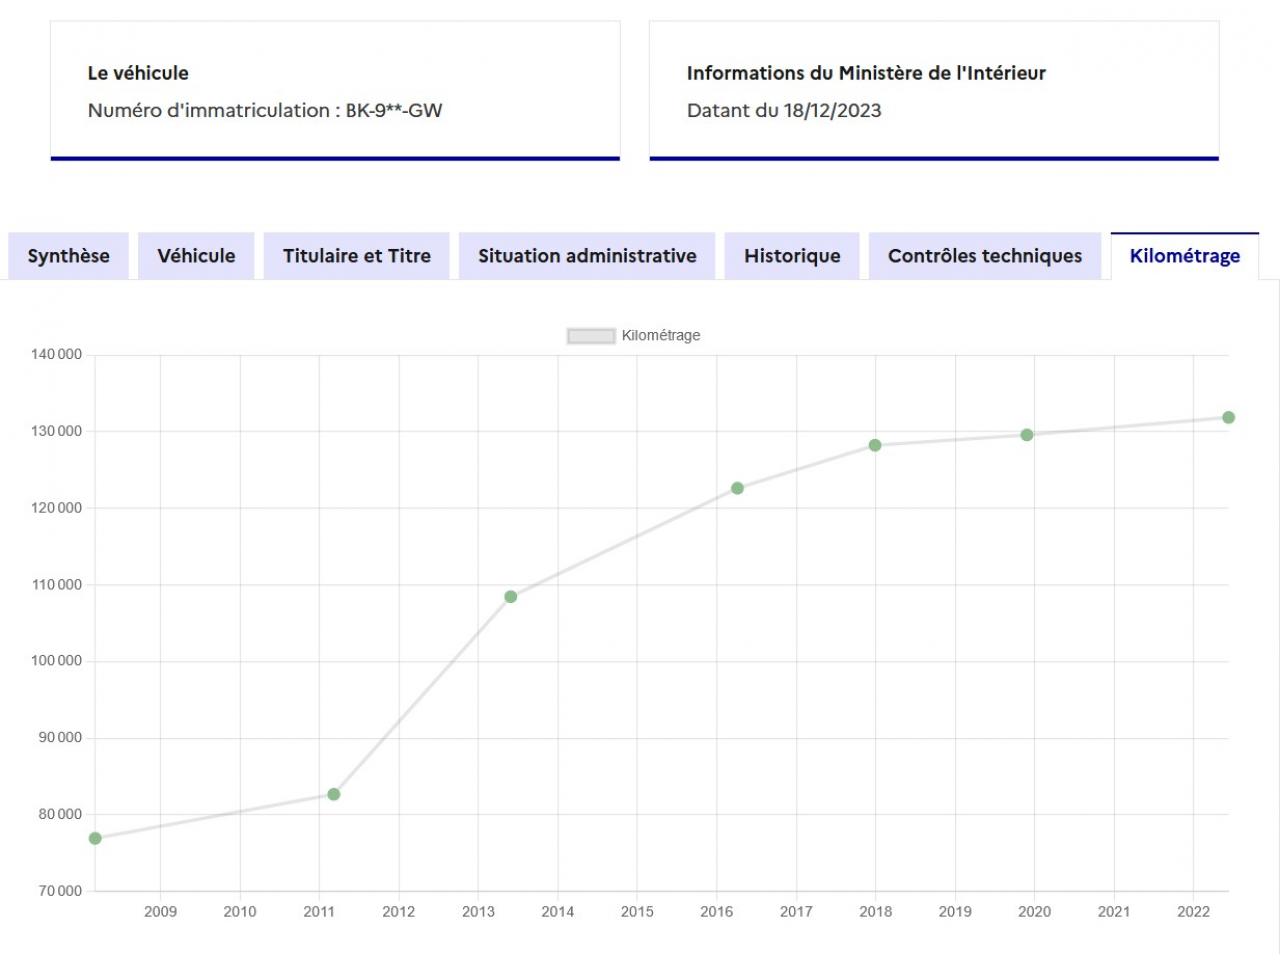The image size is (1280, 960).
Task: Click the Le véhicule info card heading
Action: 138,73
